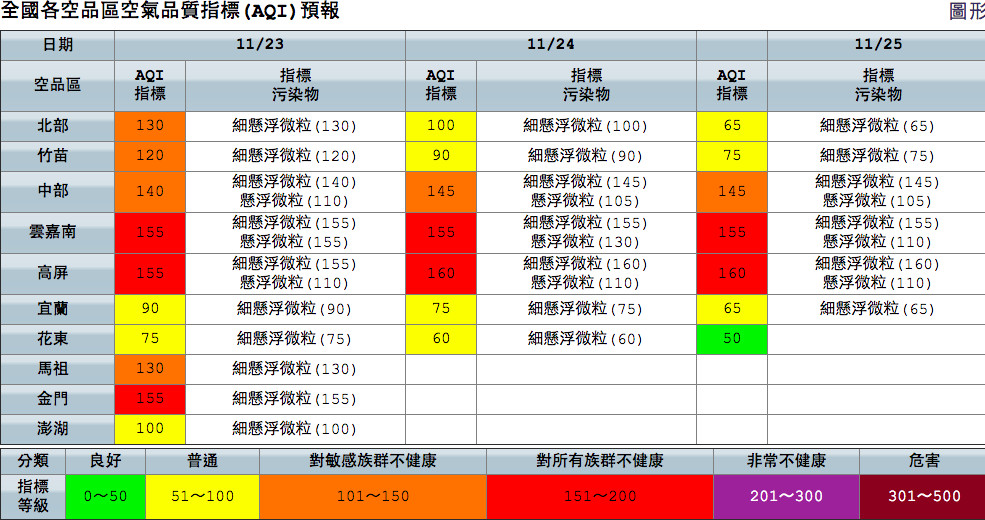
Task: Click the 11/24 date column header
Action: coord(550,45)
